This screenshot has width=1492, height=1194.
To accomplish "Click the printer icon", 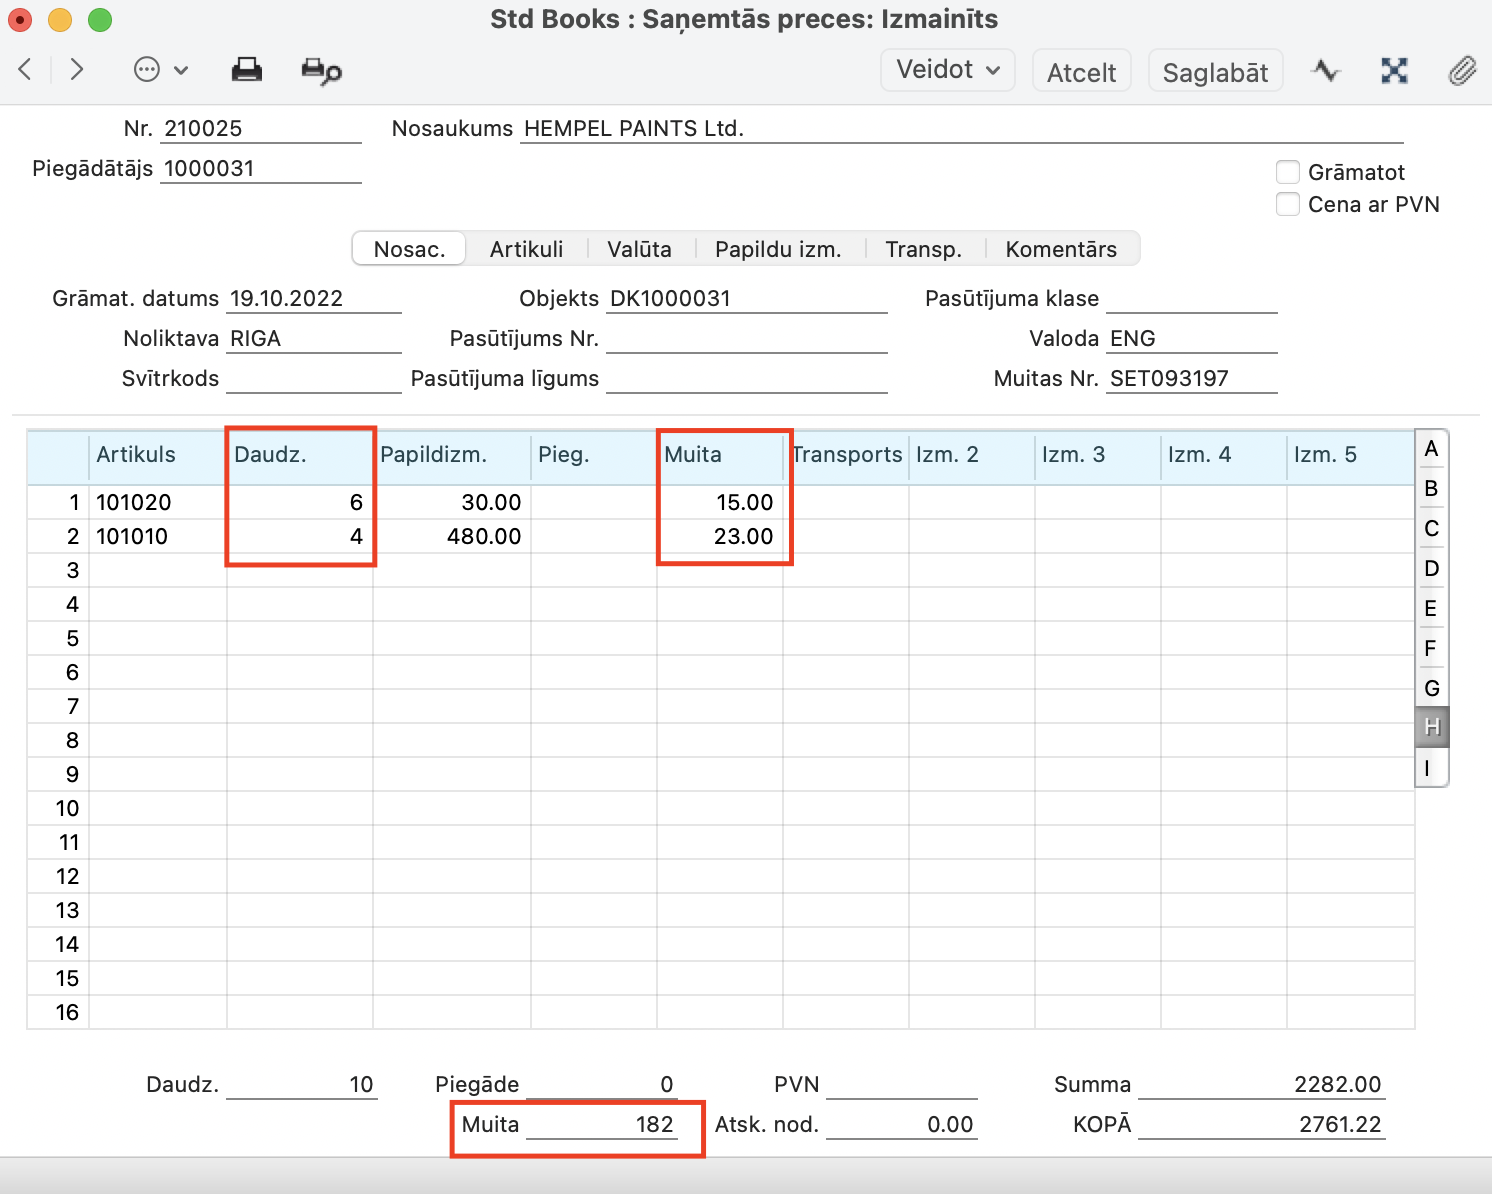I will 246,70.
